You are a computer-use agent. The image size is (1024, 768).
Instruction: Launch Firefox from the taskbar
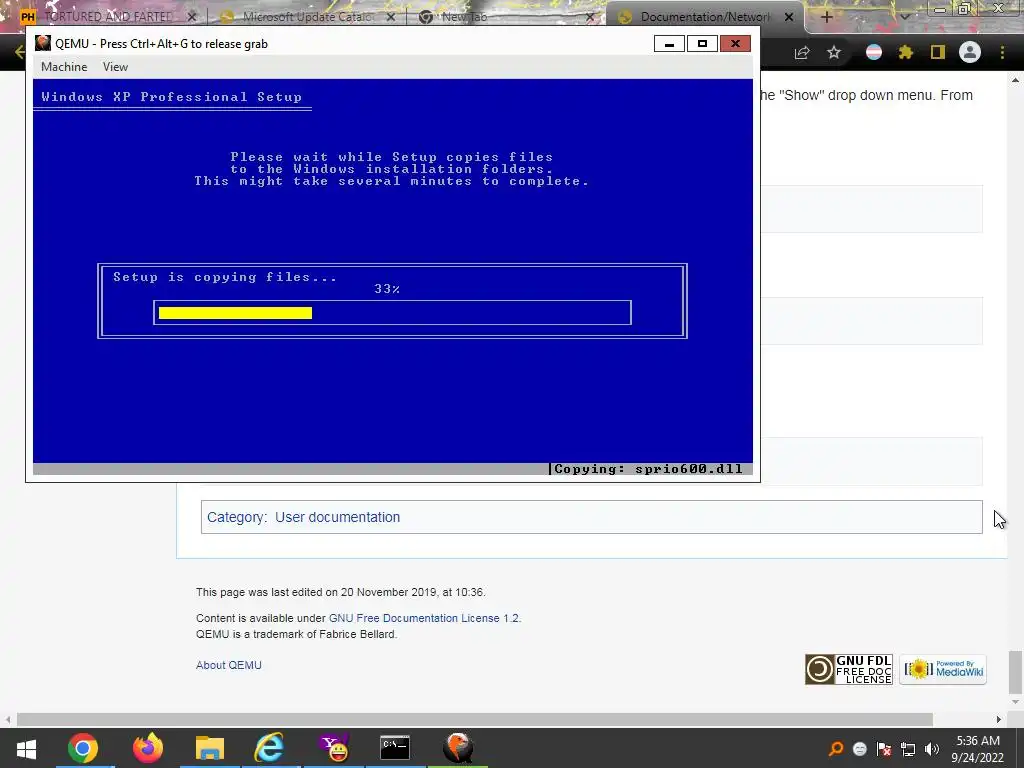148,748
